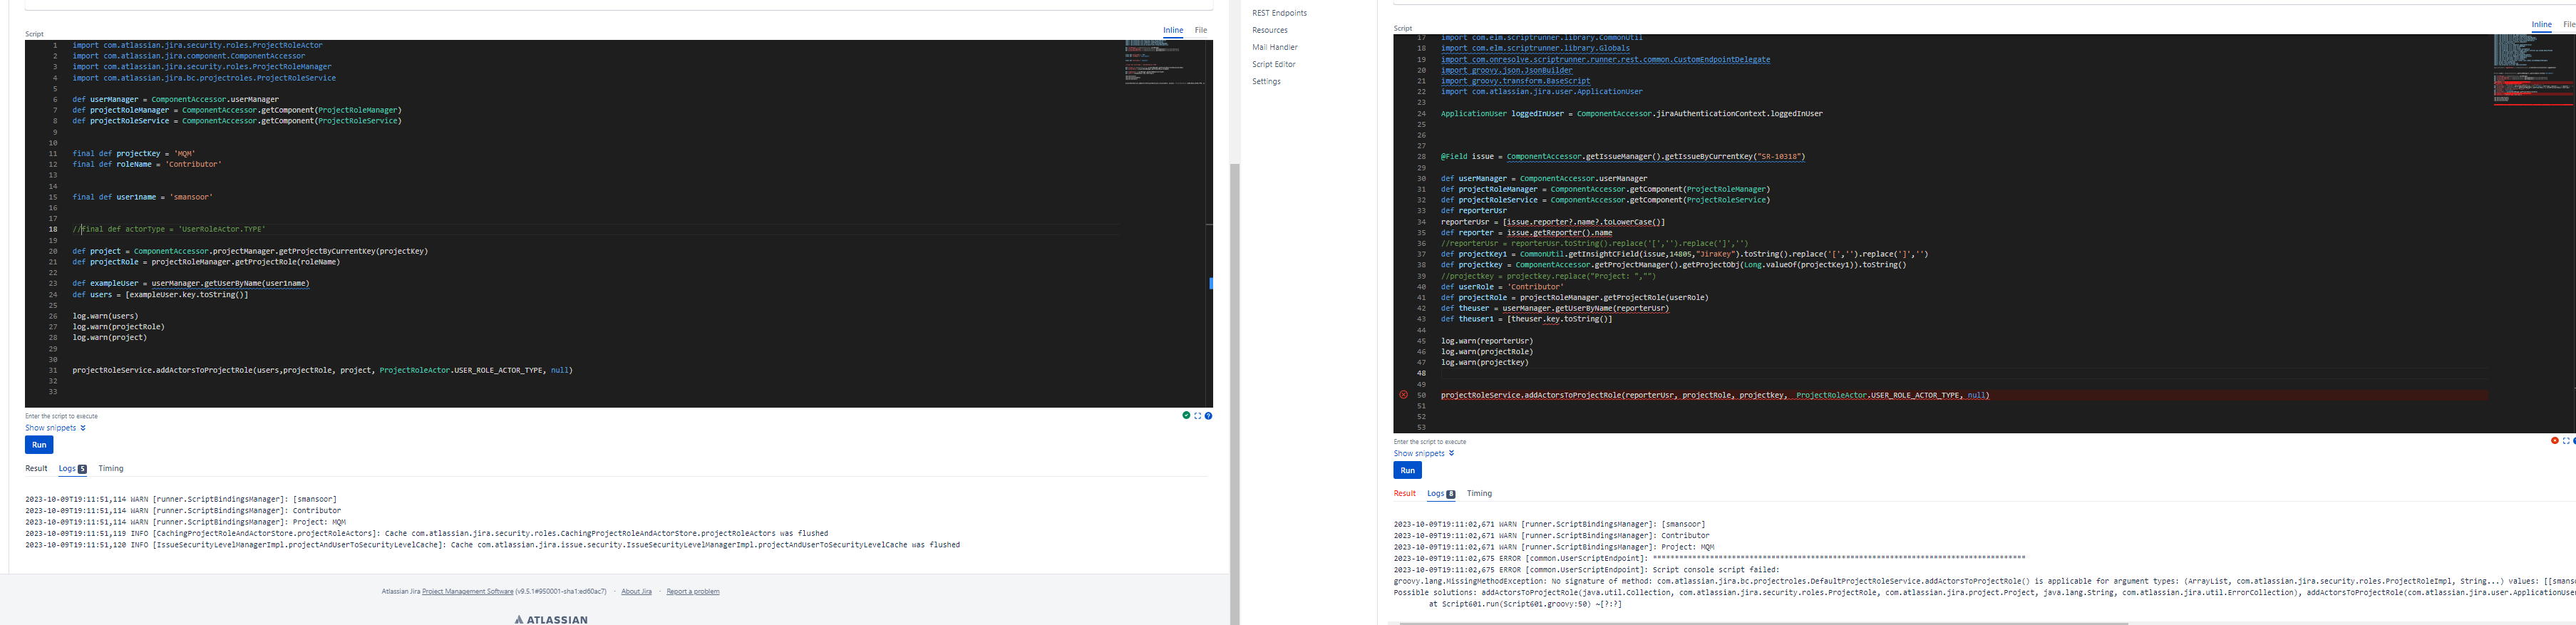Click "SR-10318" issue key on line 28

pyautogui.click(x=1783, y=156)
